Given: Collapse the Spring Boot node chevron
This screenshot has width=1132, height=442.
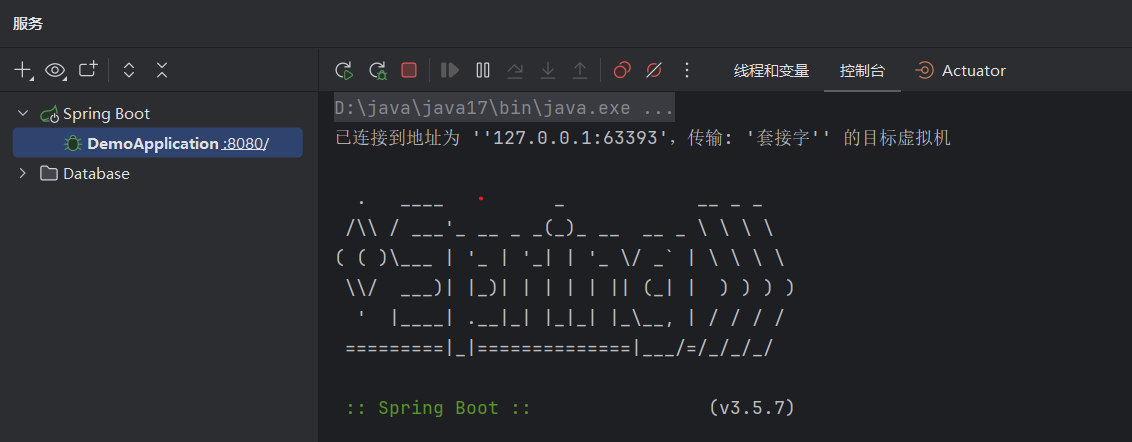Looking at the screenshot, I should [x=23, y=113].
